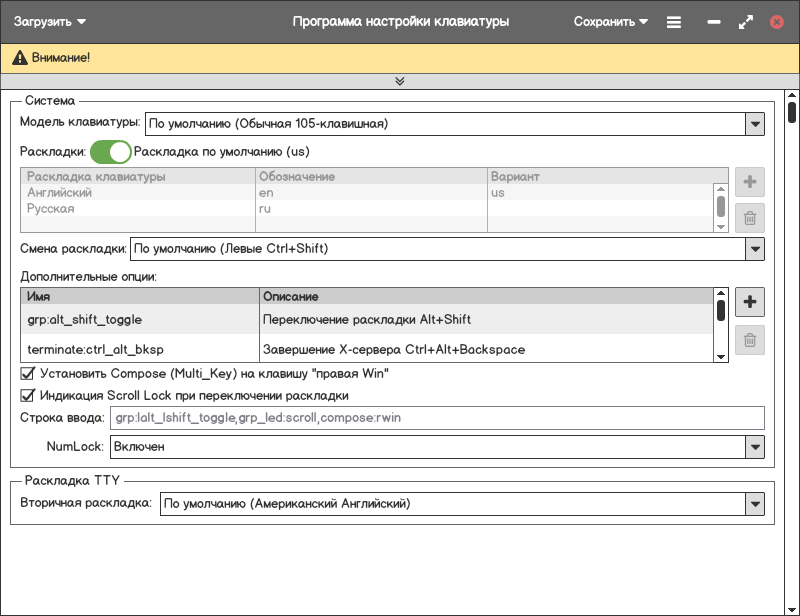Image resolution: width=800 pixels, height=616 pixels.
Task: Click the warning triangle icon
Action: click(18, 58)
